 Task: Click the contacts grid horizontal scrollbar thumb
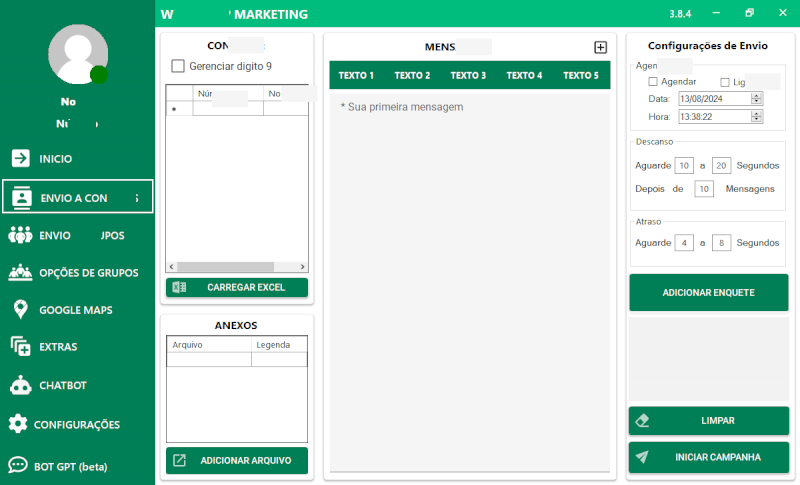coord(226,267)
